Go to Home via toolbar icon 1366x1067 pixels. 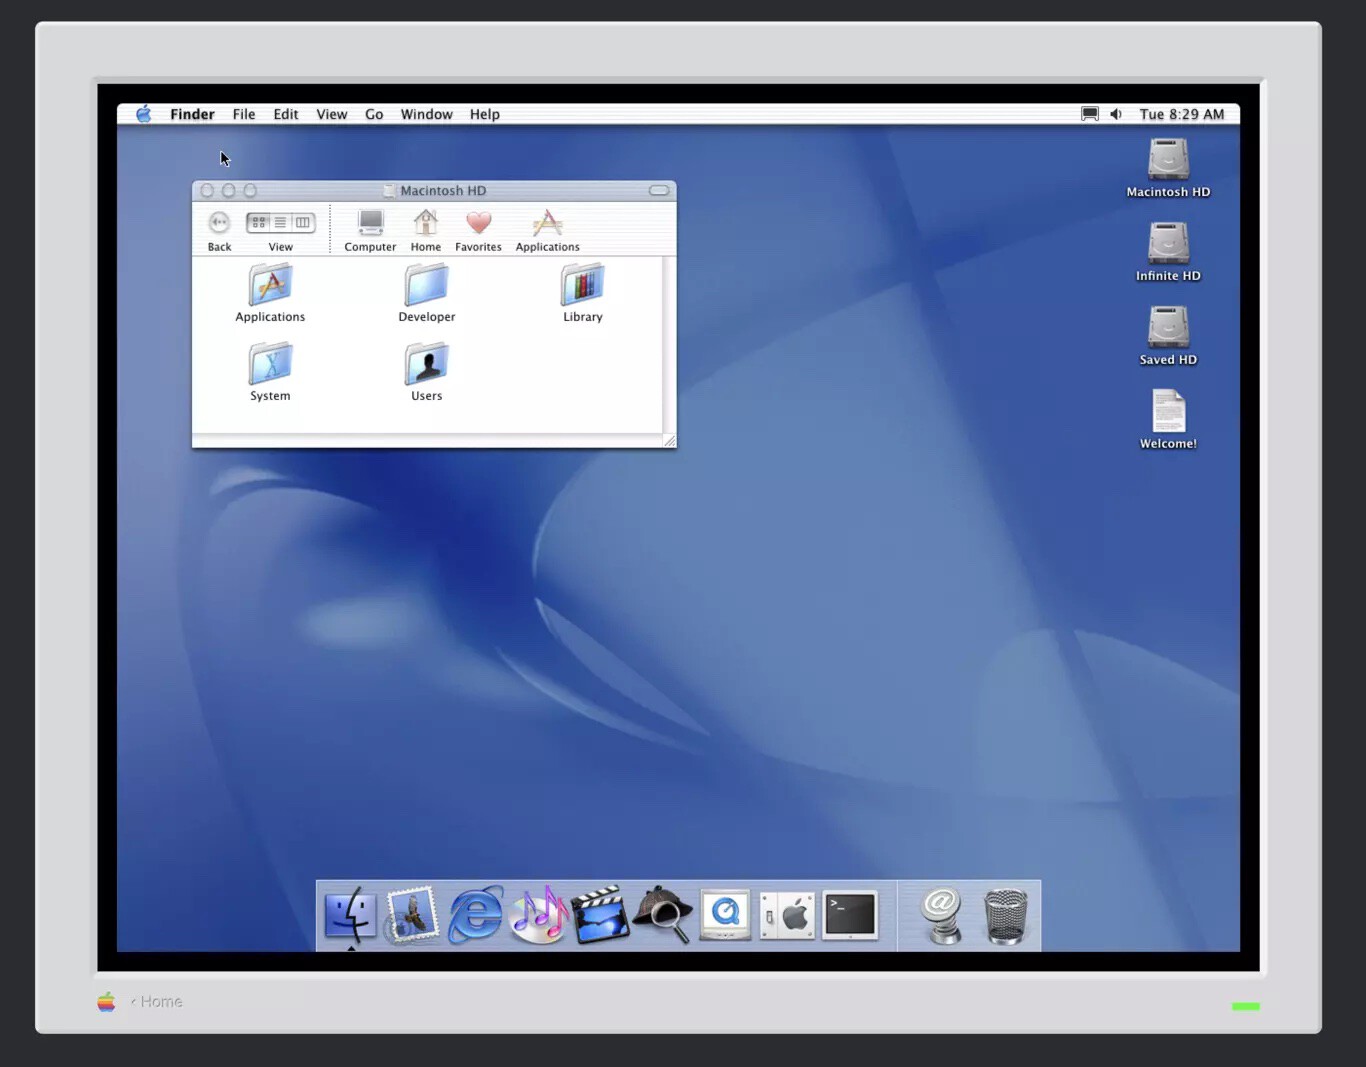click(425, 224)
